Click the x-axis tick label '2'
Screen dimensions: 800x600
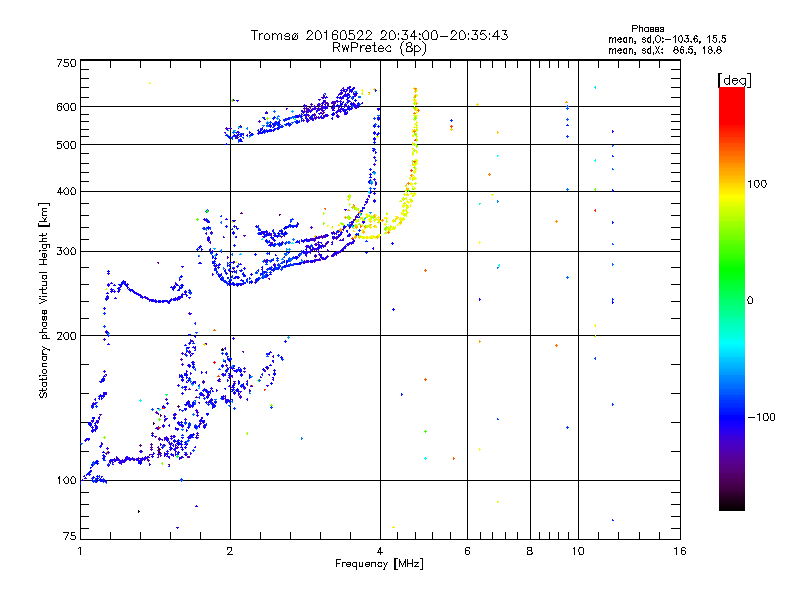[230, 551]
